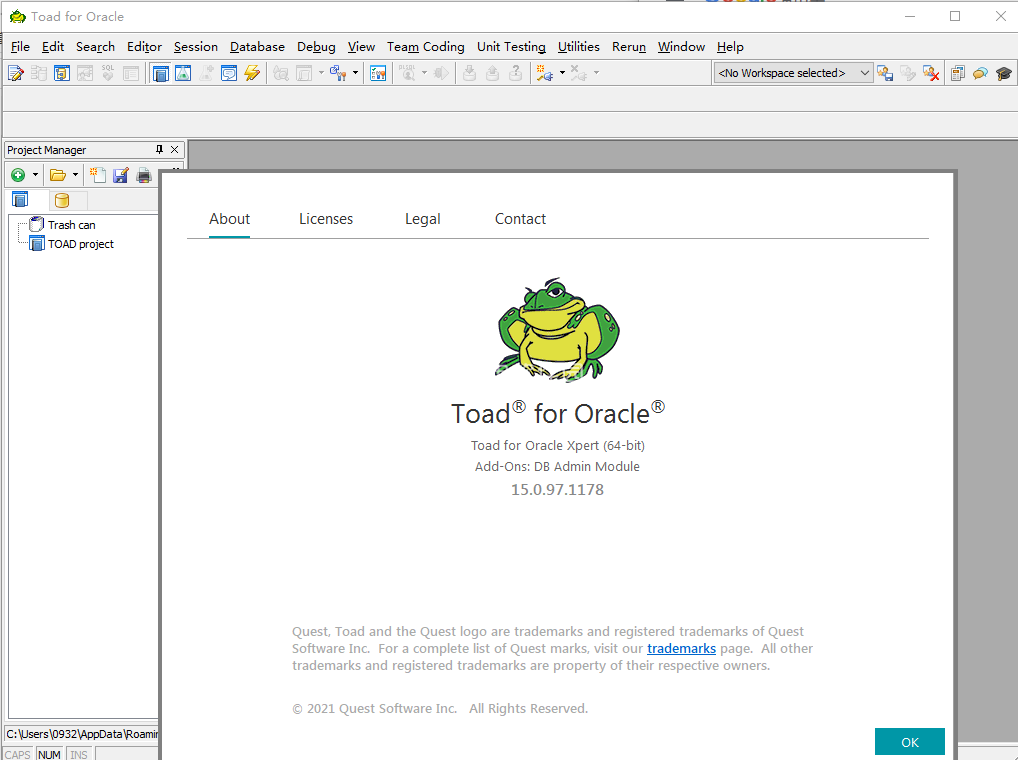The height and width of the screenshot is (760, 1018).
Task: Open the green flask Code Analysis icon
Action: [x=183, y=73]
